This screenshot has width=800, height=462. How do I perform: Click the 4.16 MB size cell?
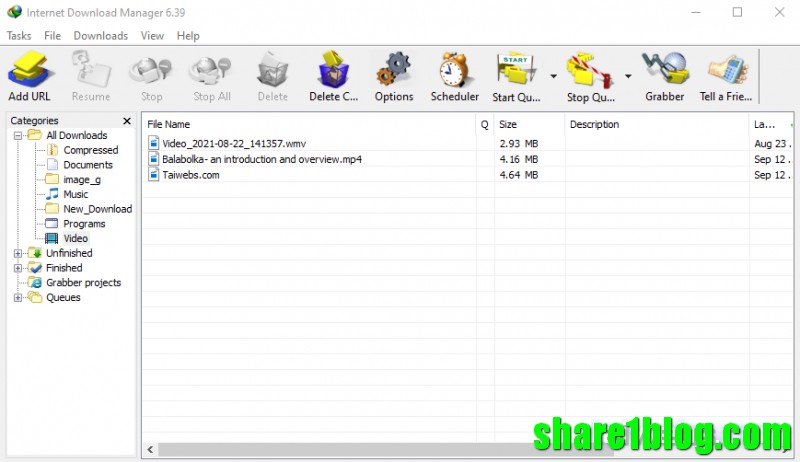518,159
